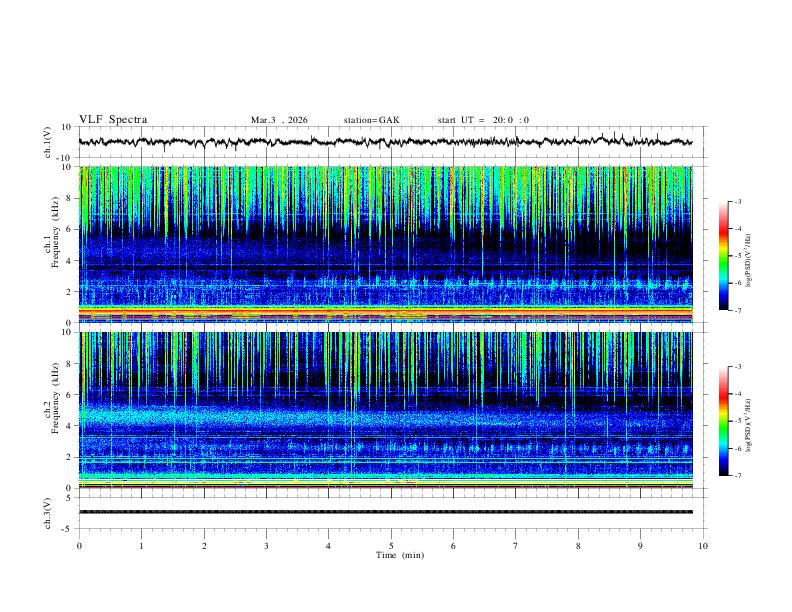Click the "station=GAK" header label
The width and height of the screenshot is (792, 612).
(x=371, y=120)
